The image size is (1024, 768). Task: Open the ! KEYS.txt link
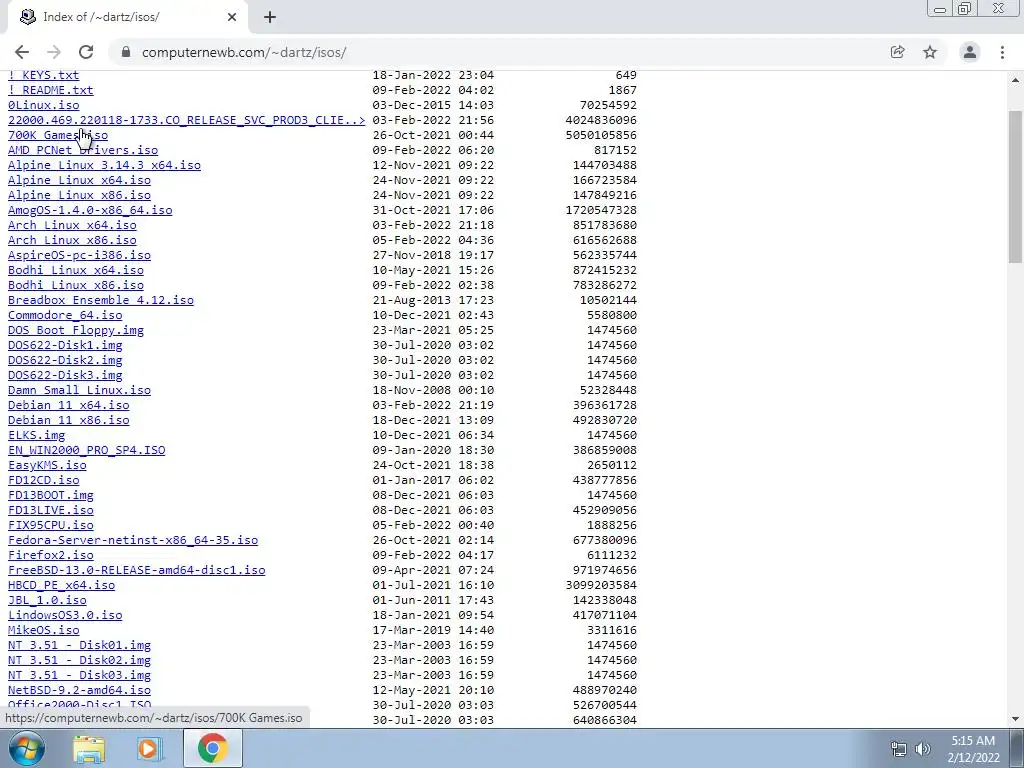coord(43,75)
